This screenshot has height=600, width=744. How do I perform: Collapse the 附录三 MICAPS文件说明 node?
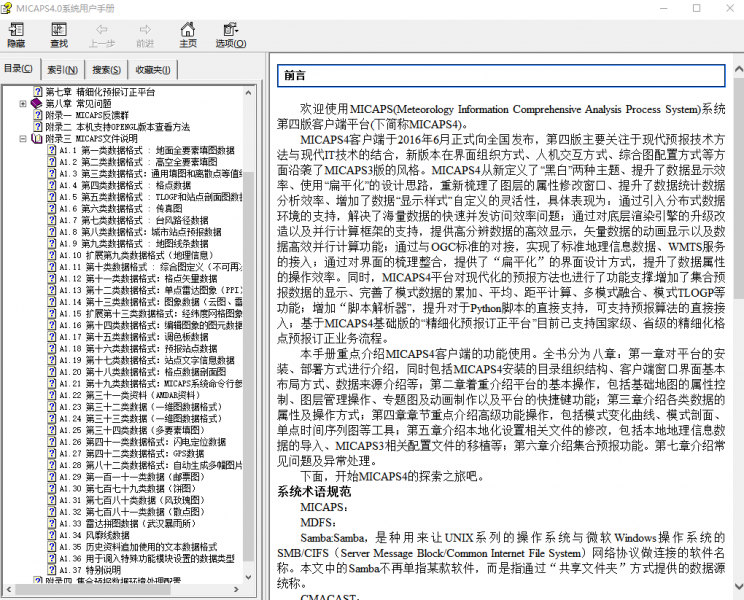[x=23, y=139]
